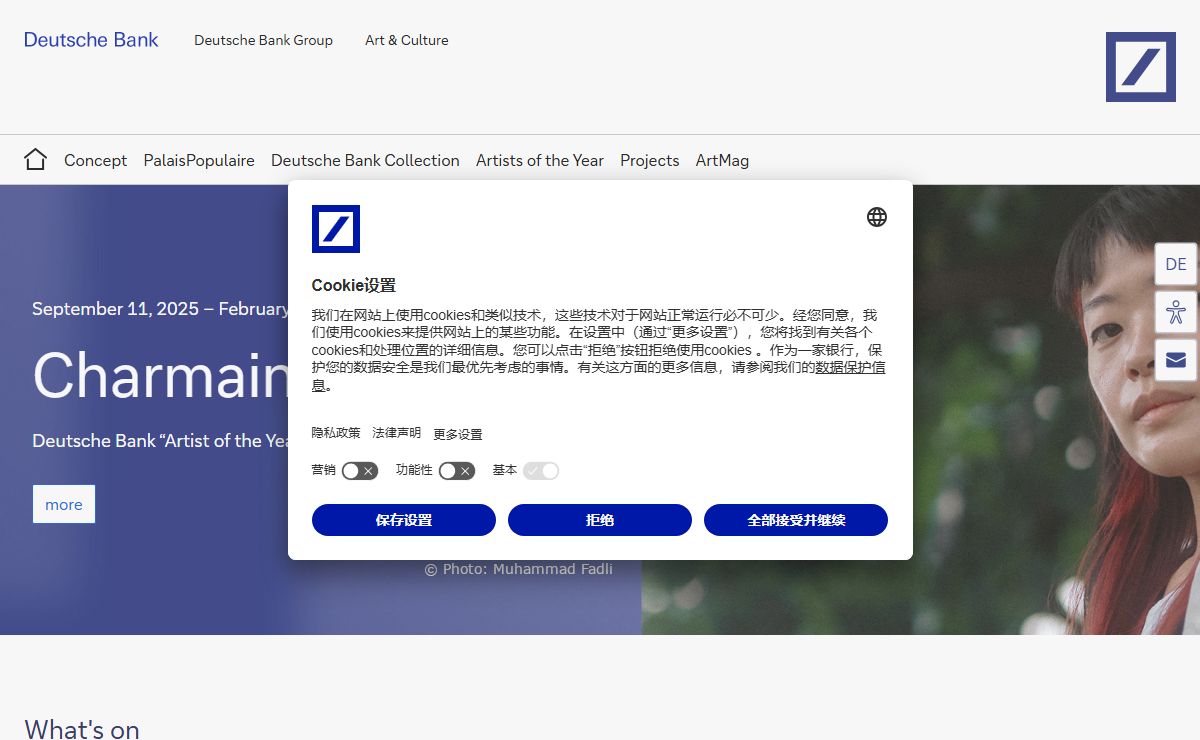
Task: Toggle the 营销 marketing cookie switch
Action: tap(360, 471)
